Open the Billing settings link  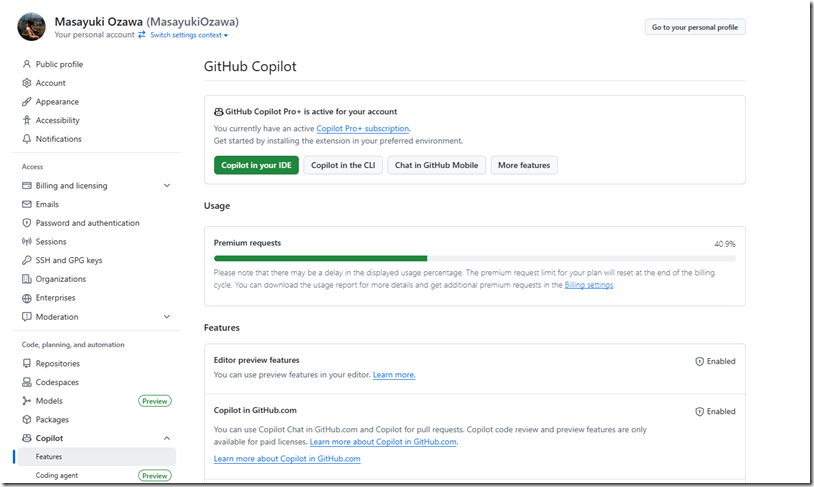point(589,285)
